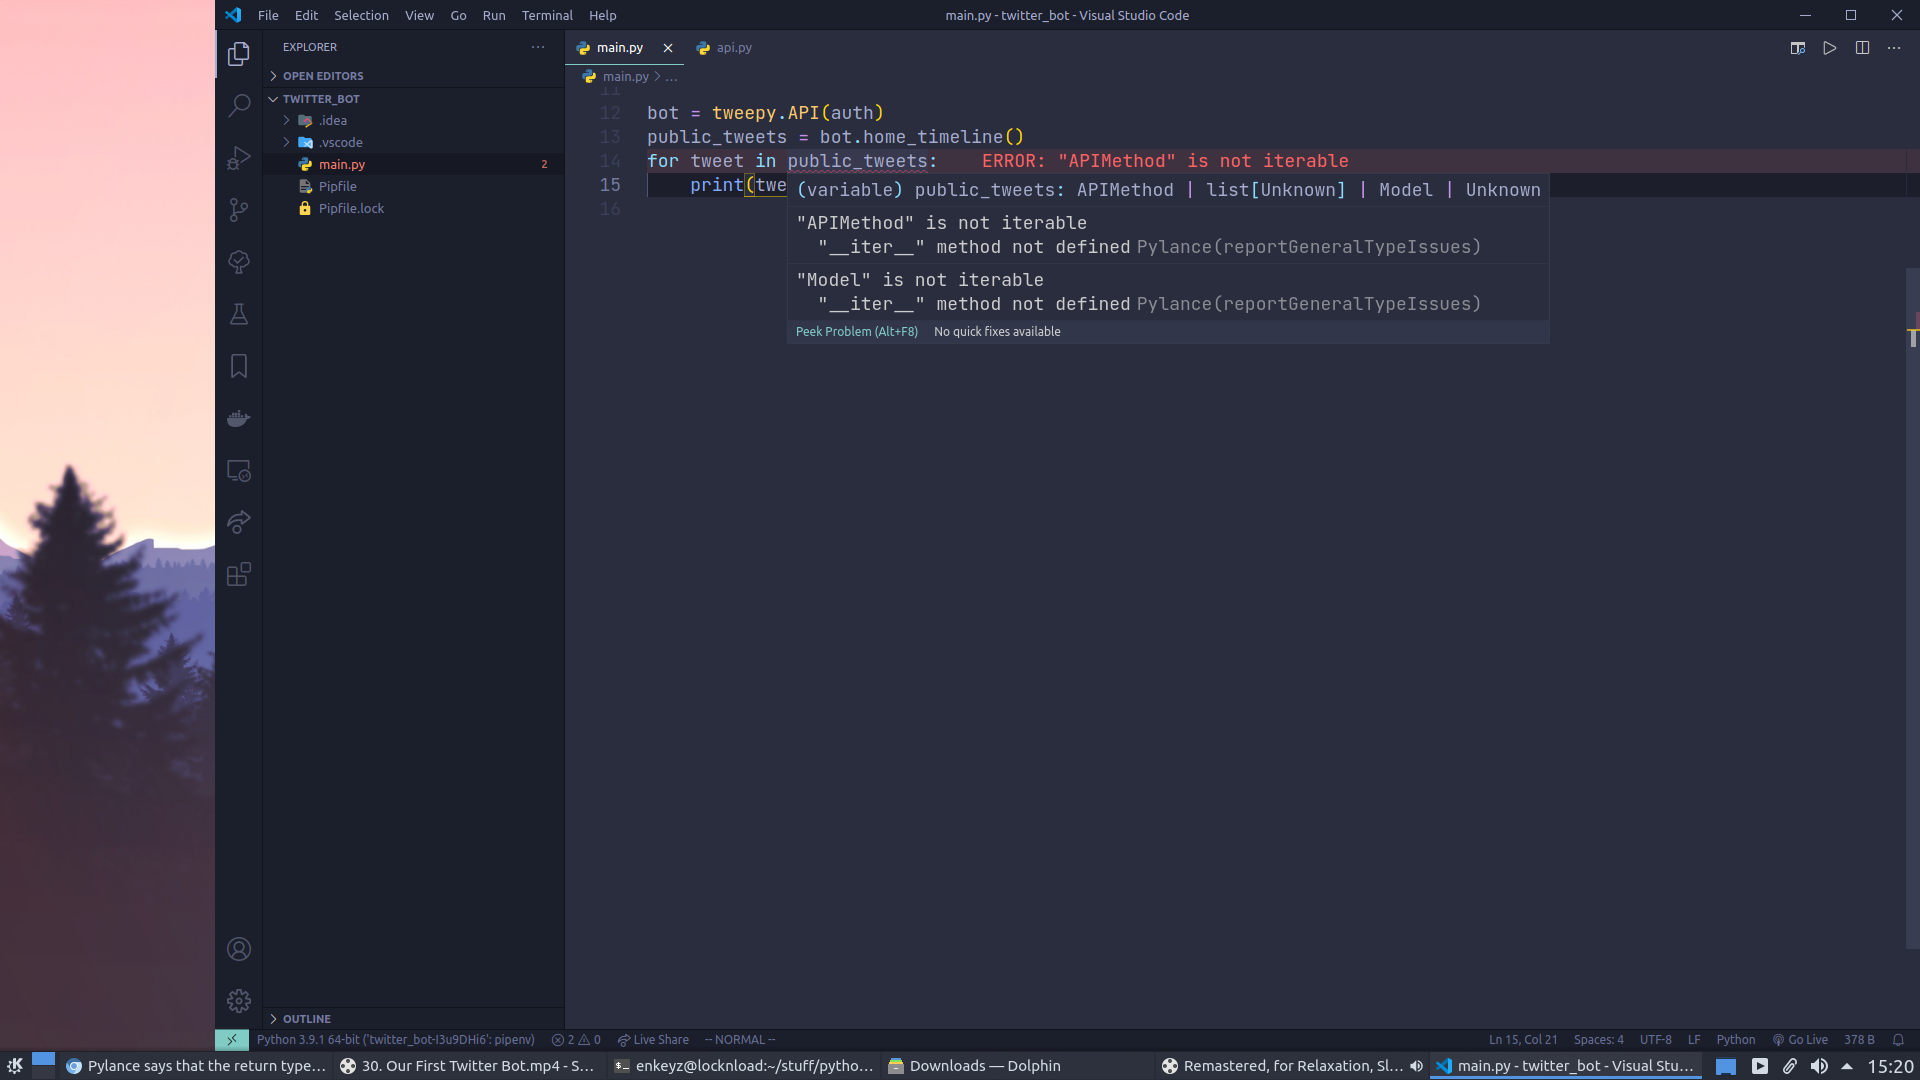This screenshot has width=1920, height=1080.
Task: Open the Terminal menu
Action: click(x=546, y=15)
